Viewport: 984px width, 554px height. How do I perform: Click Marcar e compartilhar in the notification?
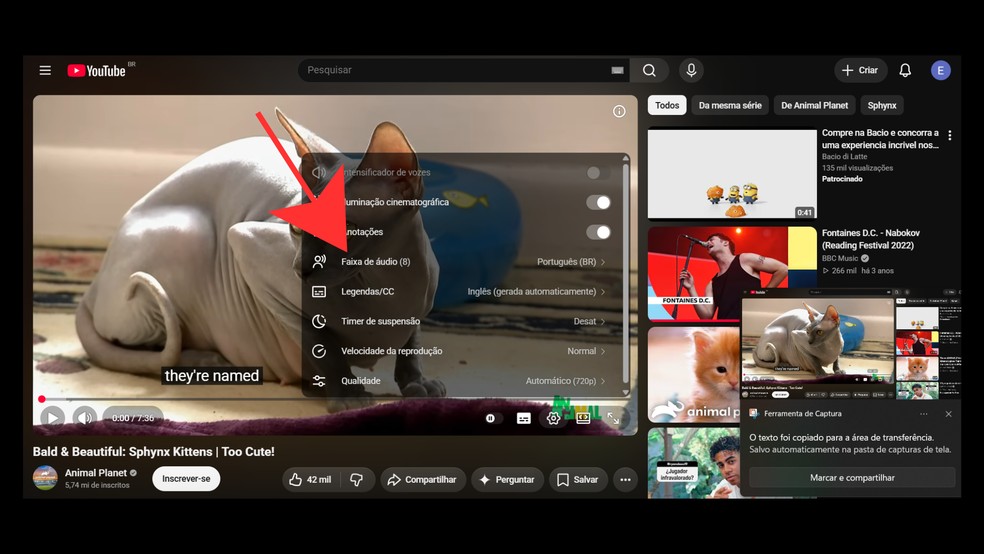pos(852,477)
